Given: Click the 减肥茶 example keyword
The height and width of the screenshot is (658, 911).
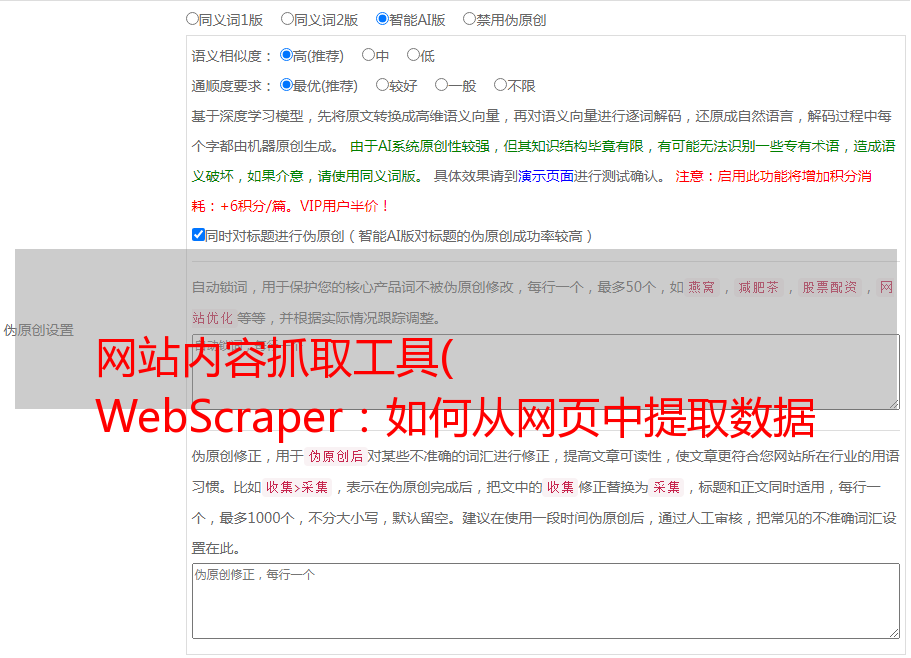Looking at the screenshot, I should [758, 287].
